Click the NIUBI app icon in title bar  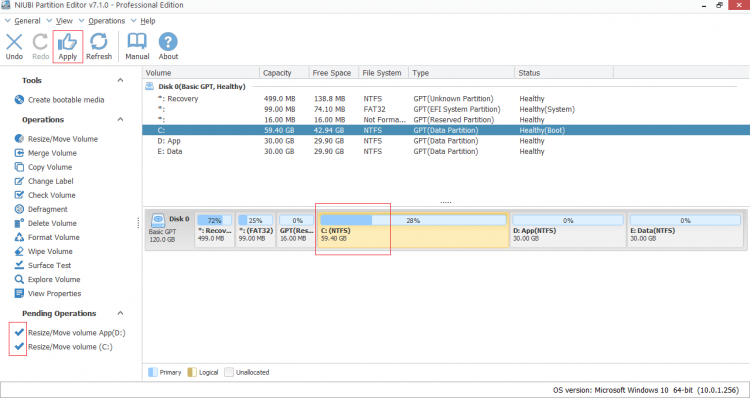[x=6, y=5]
